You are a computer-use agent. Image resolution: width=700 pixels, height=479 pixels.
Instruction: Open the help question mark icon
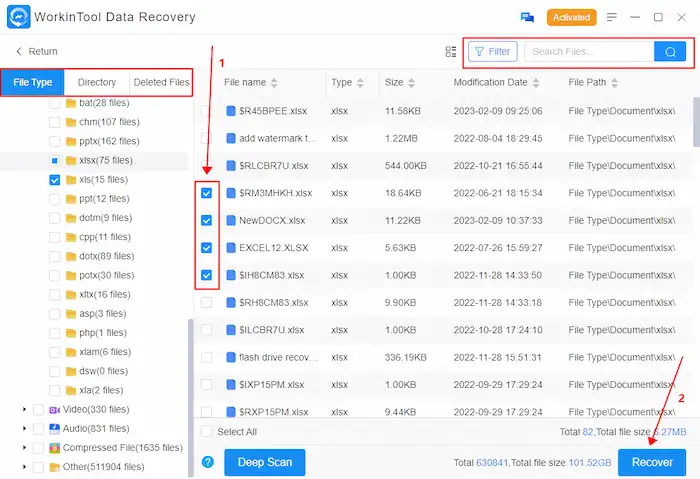[x=208, y=462]
